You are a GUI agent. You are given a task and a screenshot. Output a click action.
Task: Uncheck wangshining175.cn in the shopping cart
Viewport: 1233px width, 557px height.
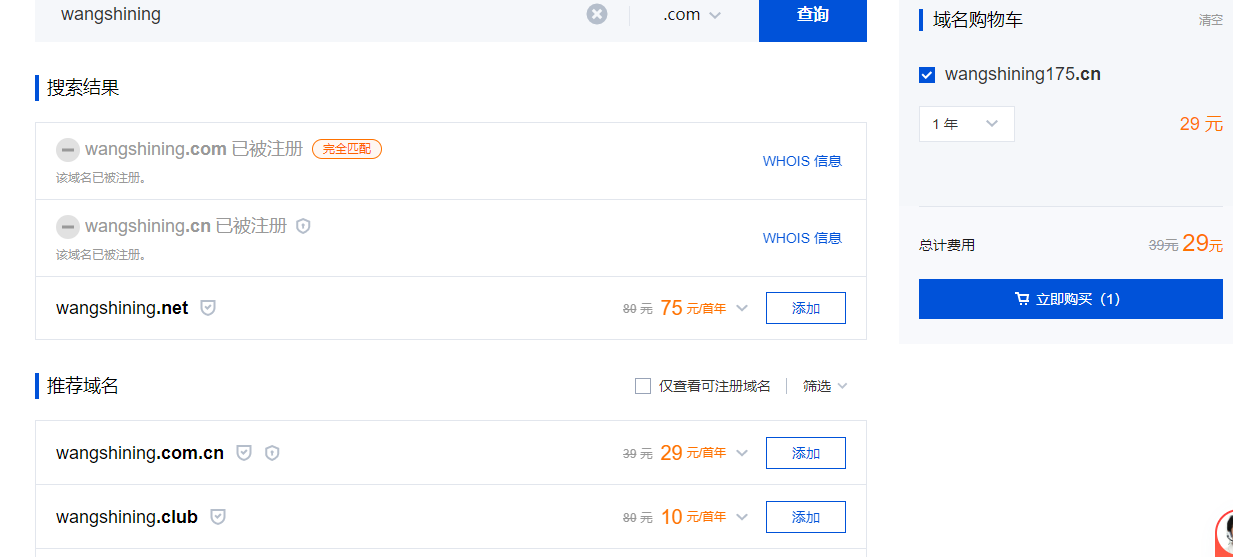(927, 75)
